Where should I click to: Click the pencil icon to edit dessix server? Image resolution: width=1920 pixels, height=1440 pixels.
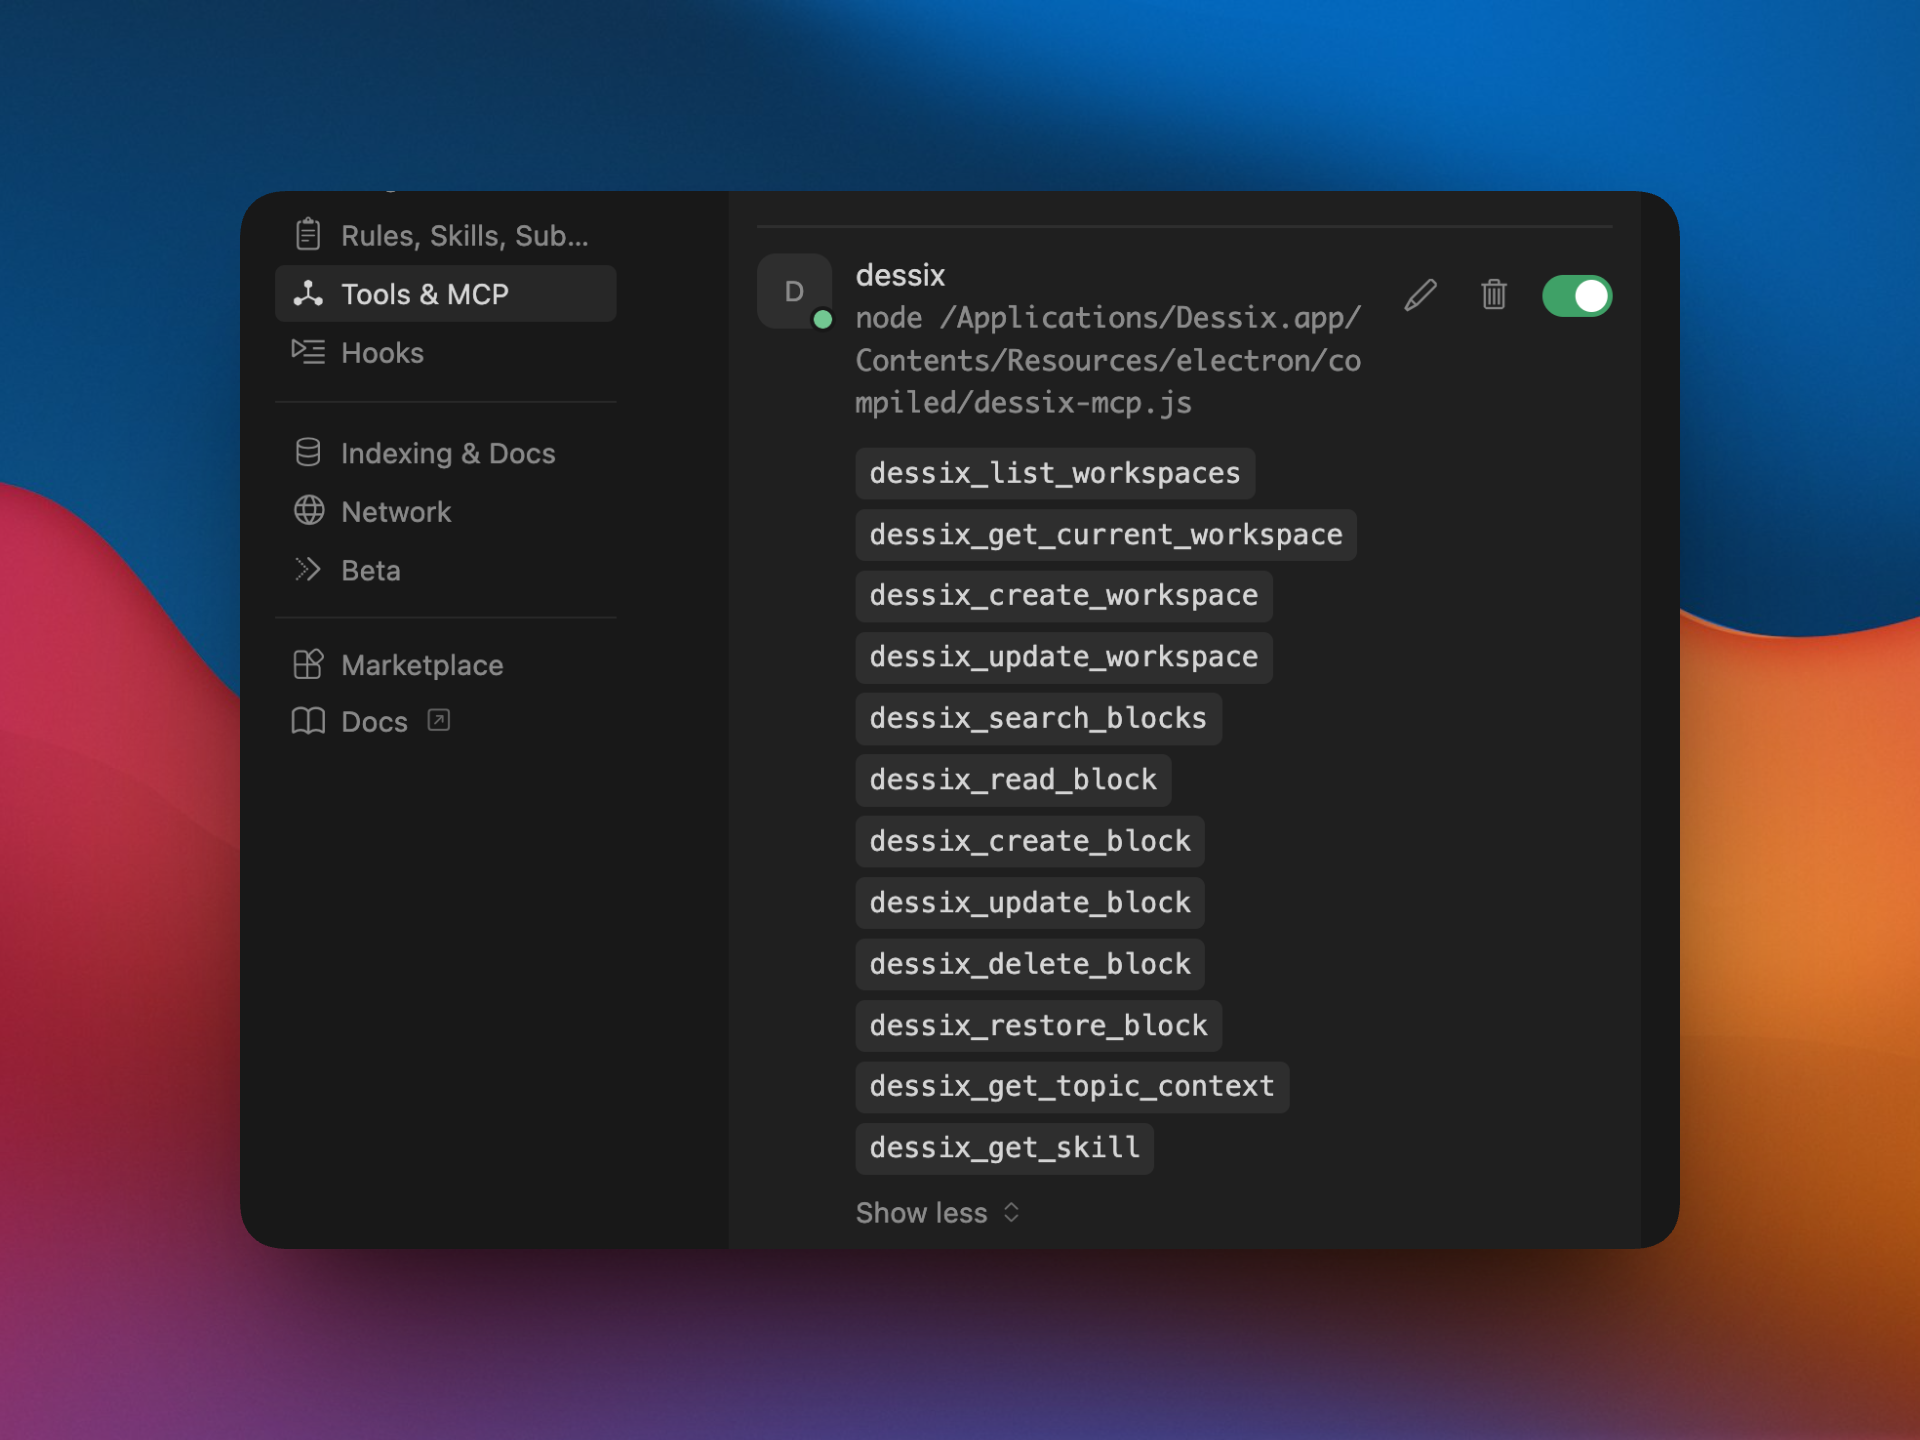[x=1421, y=295]
